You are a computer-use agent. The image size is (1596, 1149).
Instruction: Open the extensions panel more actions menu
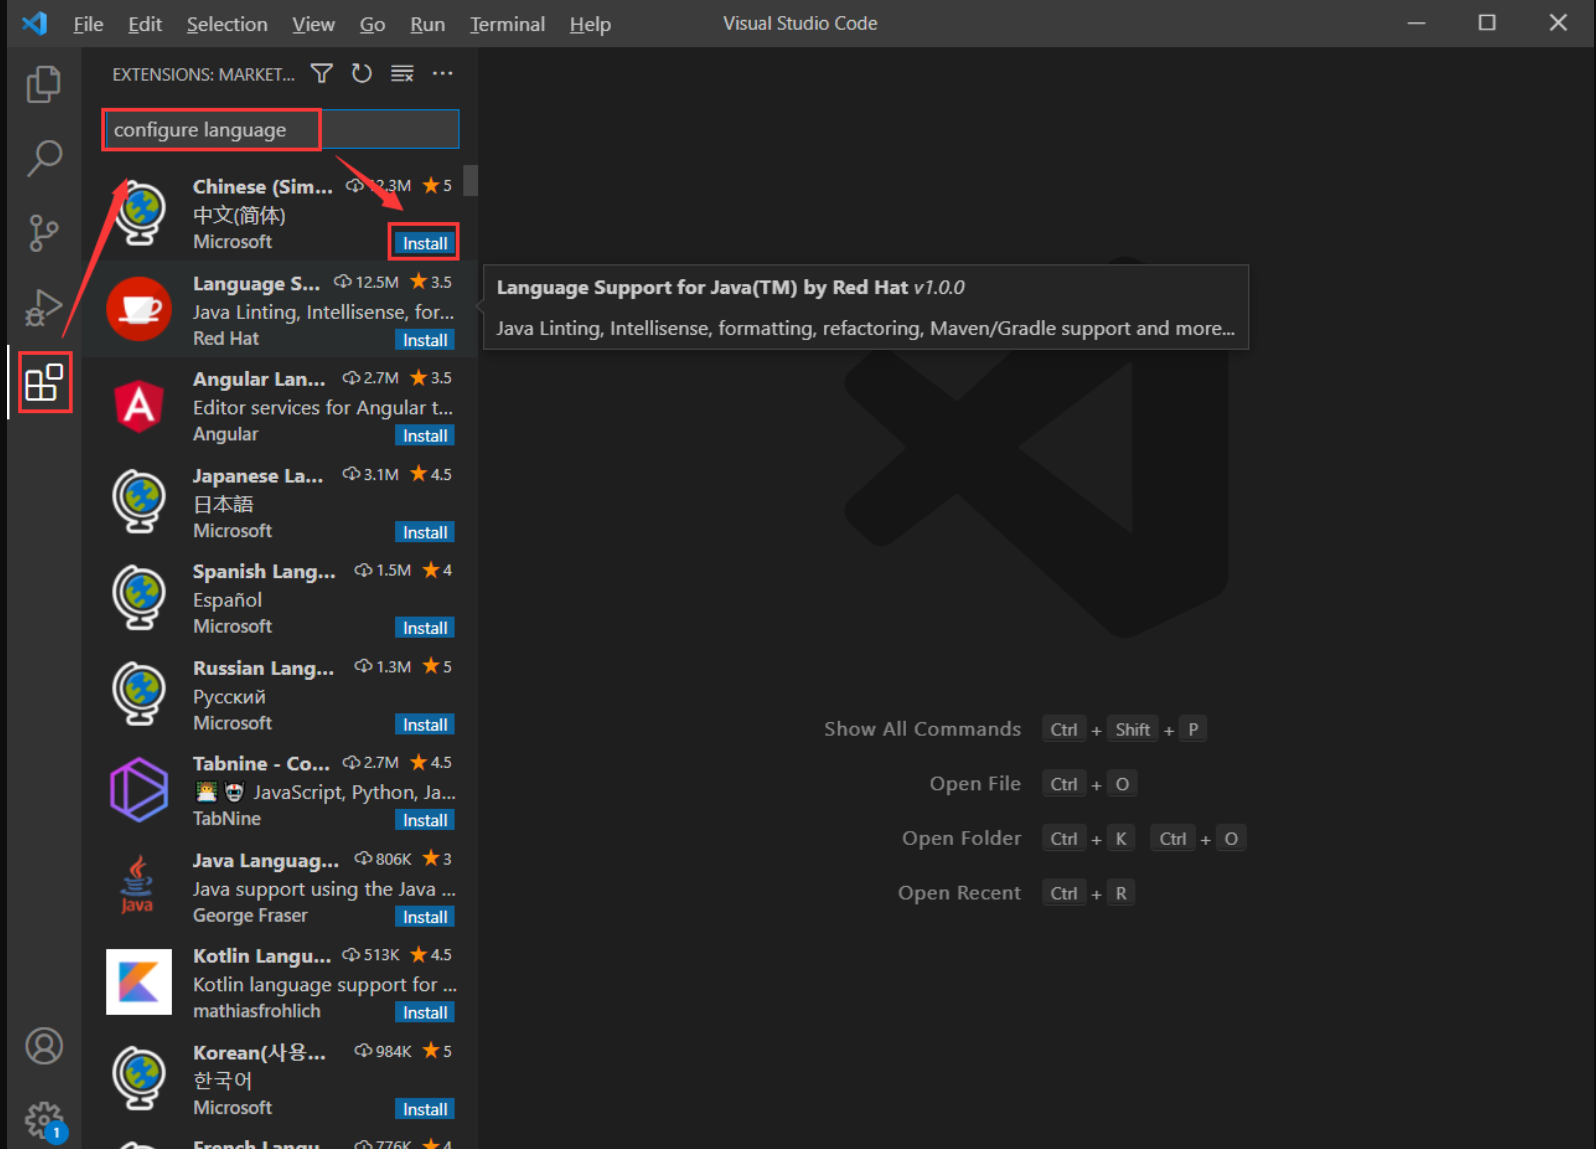pyautogui.click(x=442, y=74)
